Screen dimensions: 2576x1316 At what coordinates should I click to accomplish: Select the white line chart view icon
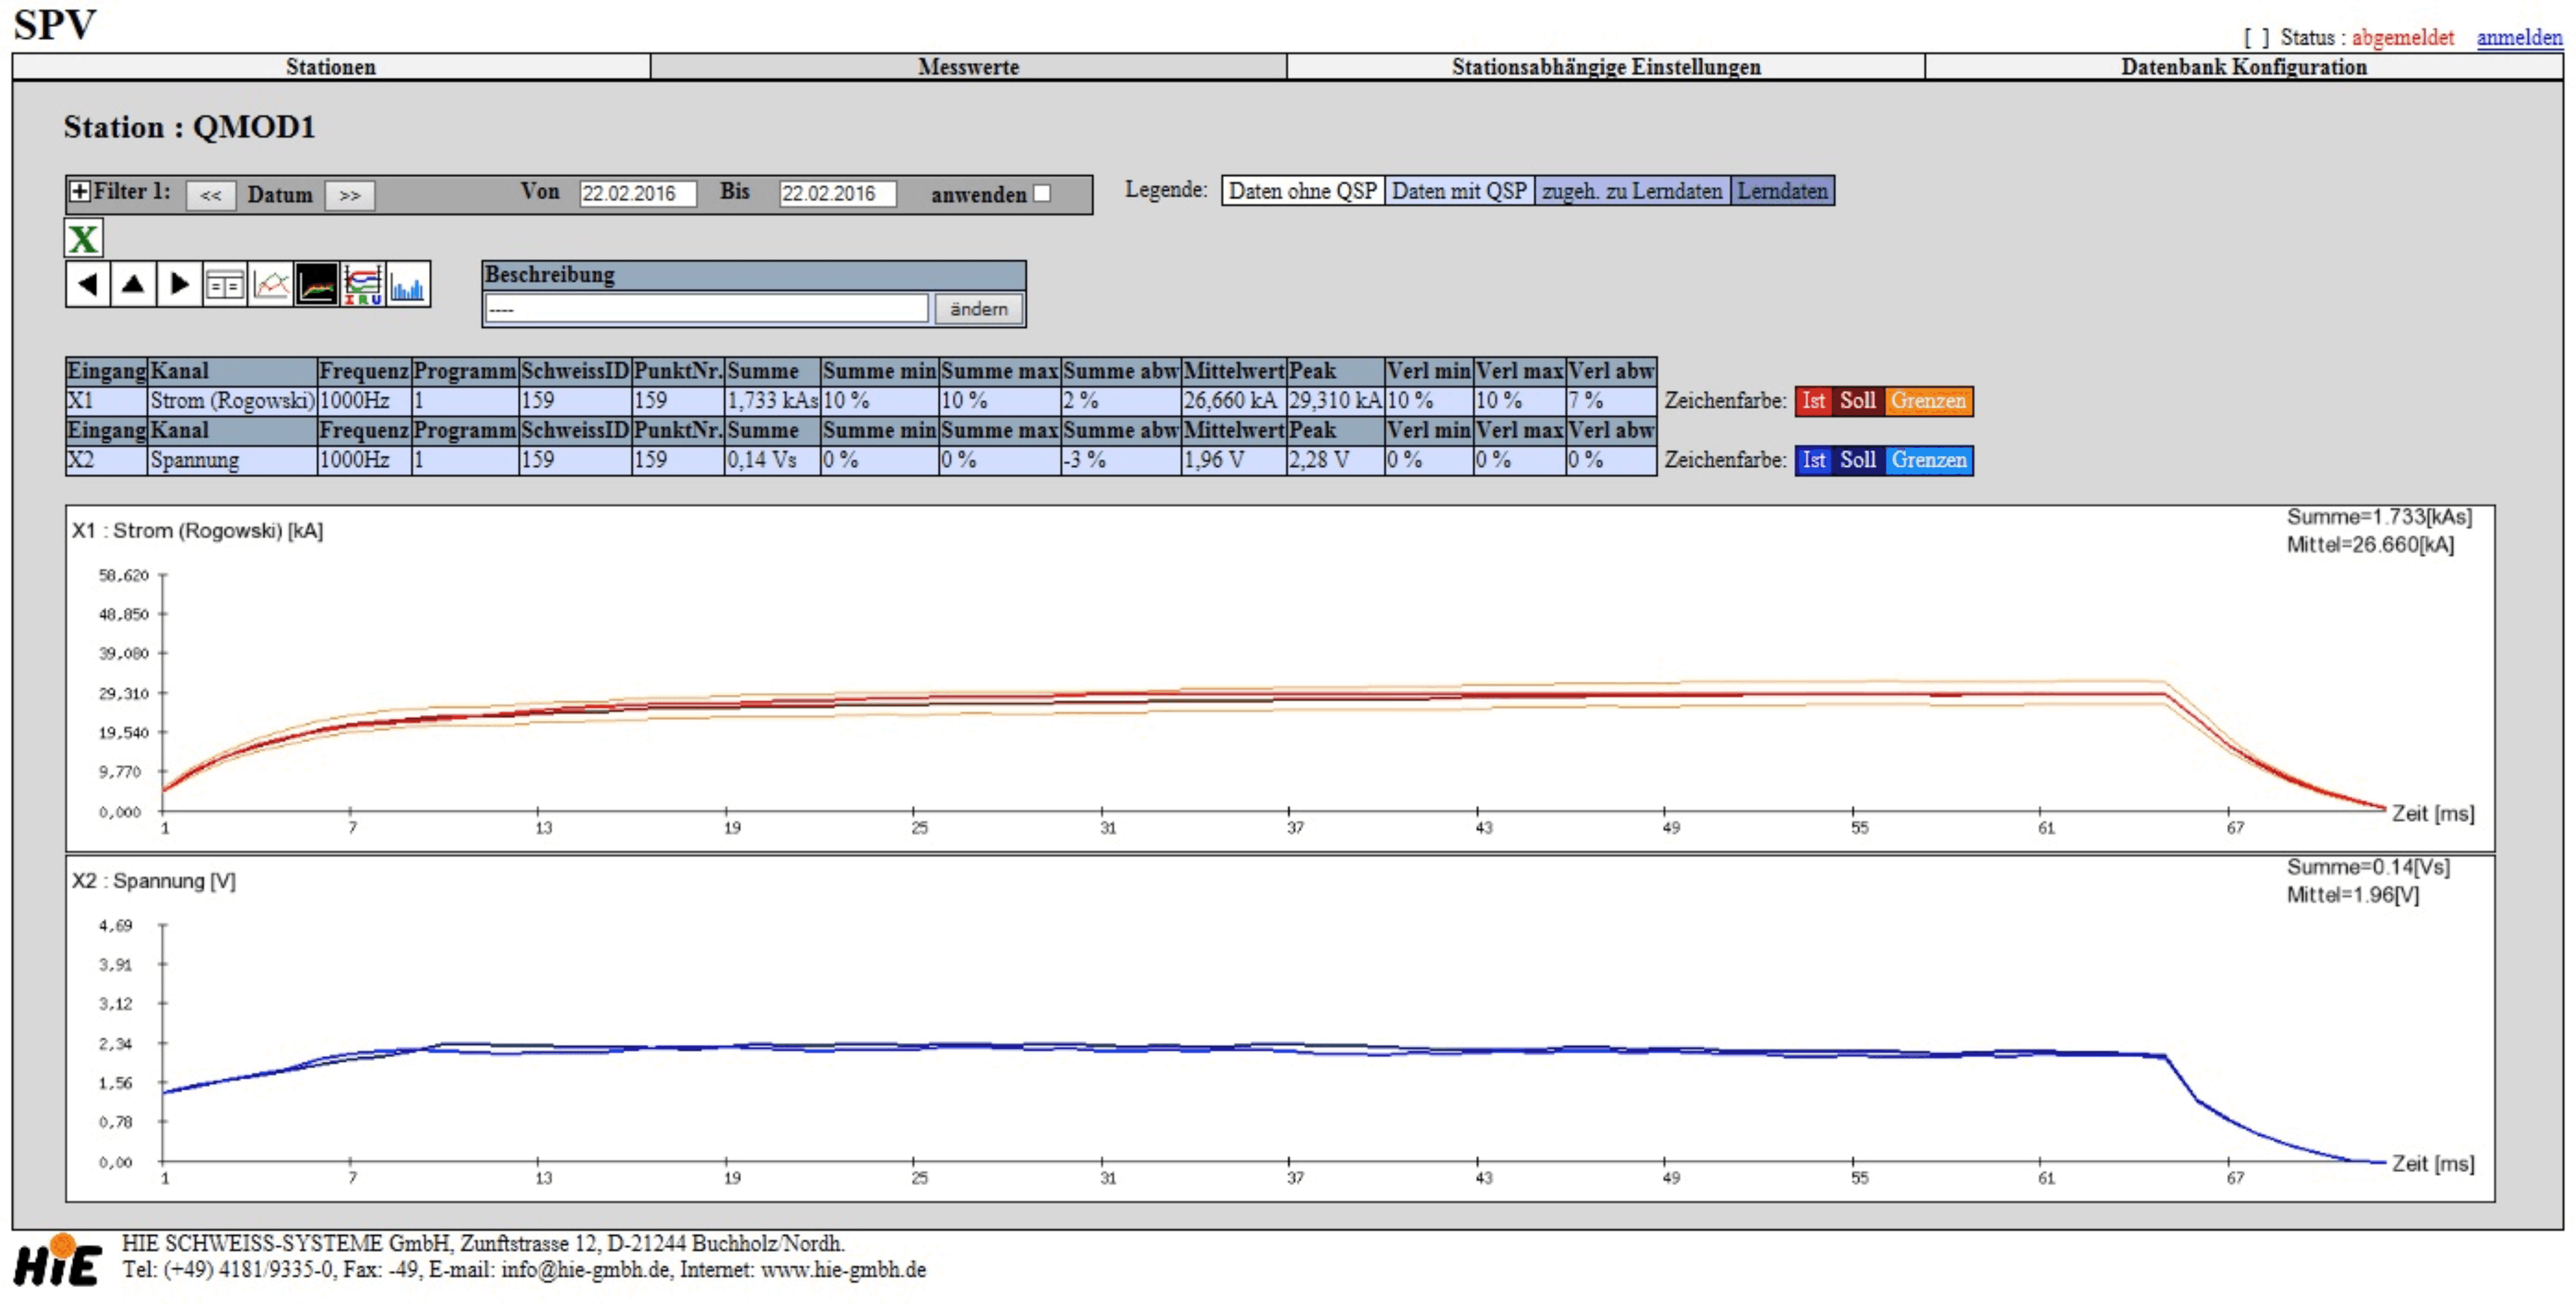pyautogui.click(x=270, y=285)
